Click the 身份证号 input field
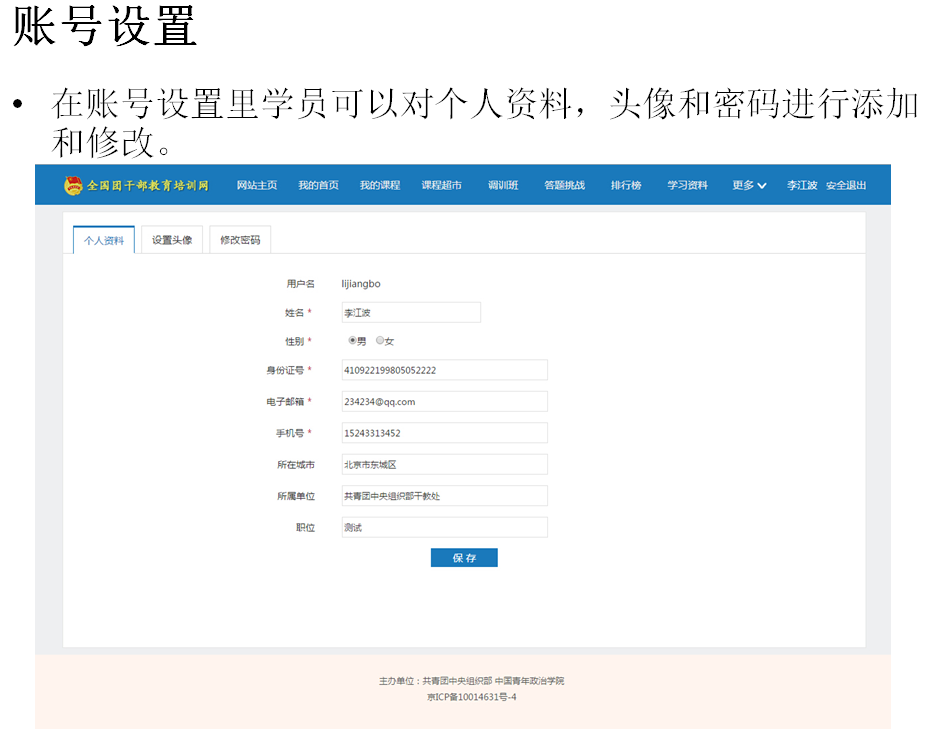Image resolution: width=925 pixels, height=729 pixels. [x=444, y=370]
